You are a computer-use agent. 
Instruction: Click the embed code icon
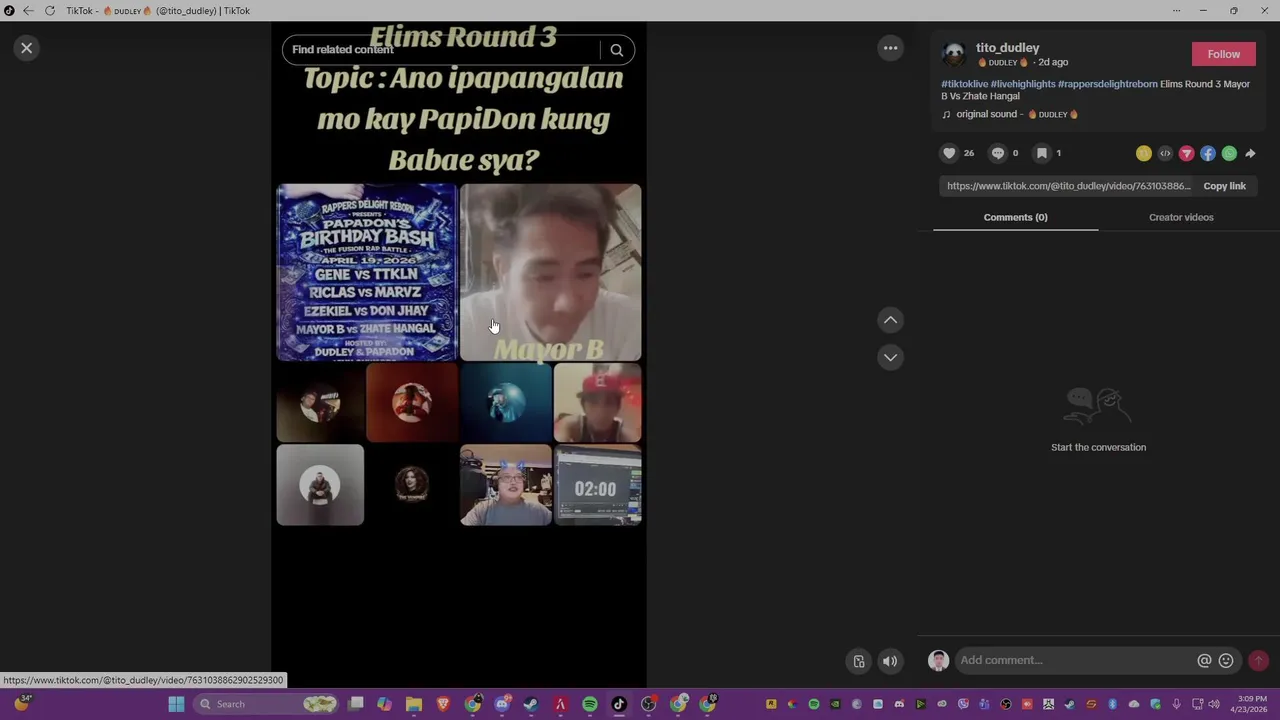[1165, 153]
